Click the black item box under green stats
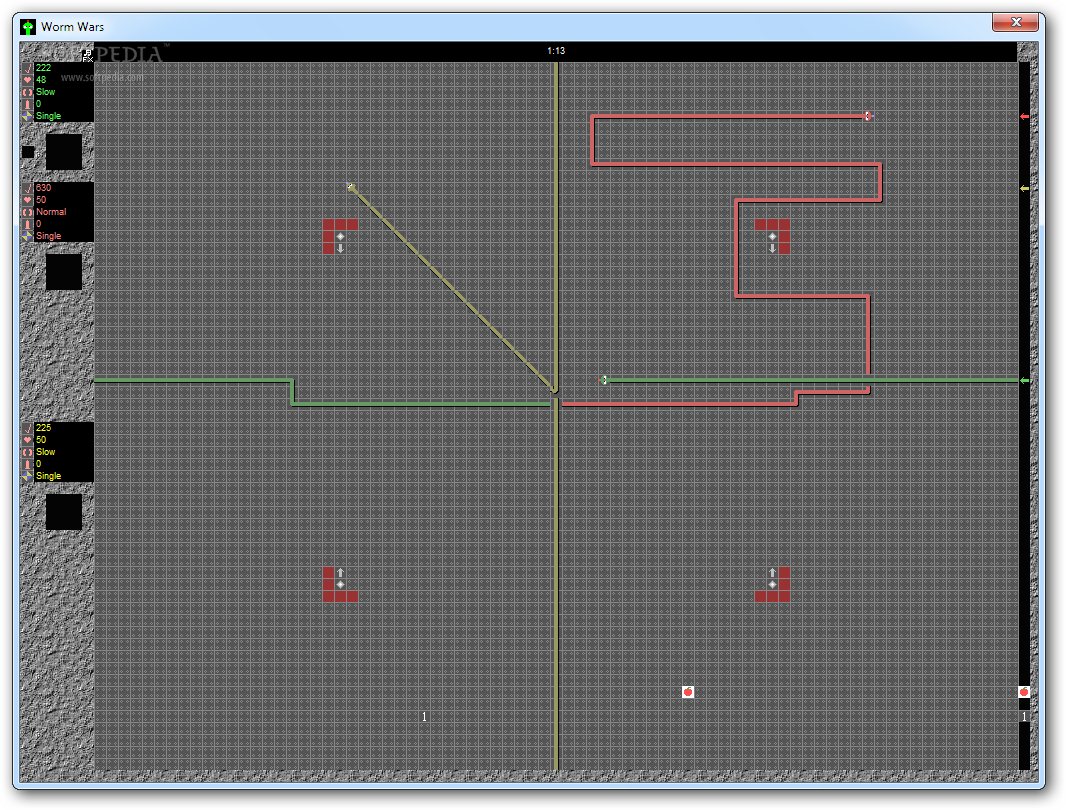 [64, 152]
